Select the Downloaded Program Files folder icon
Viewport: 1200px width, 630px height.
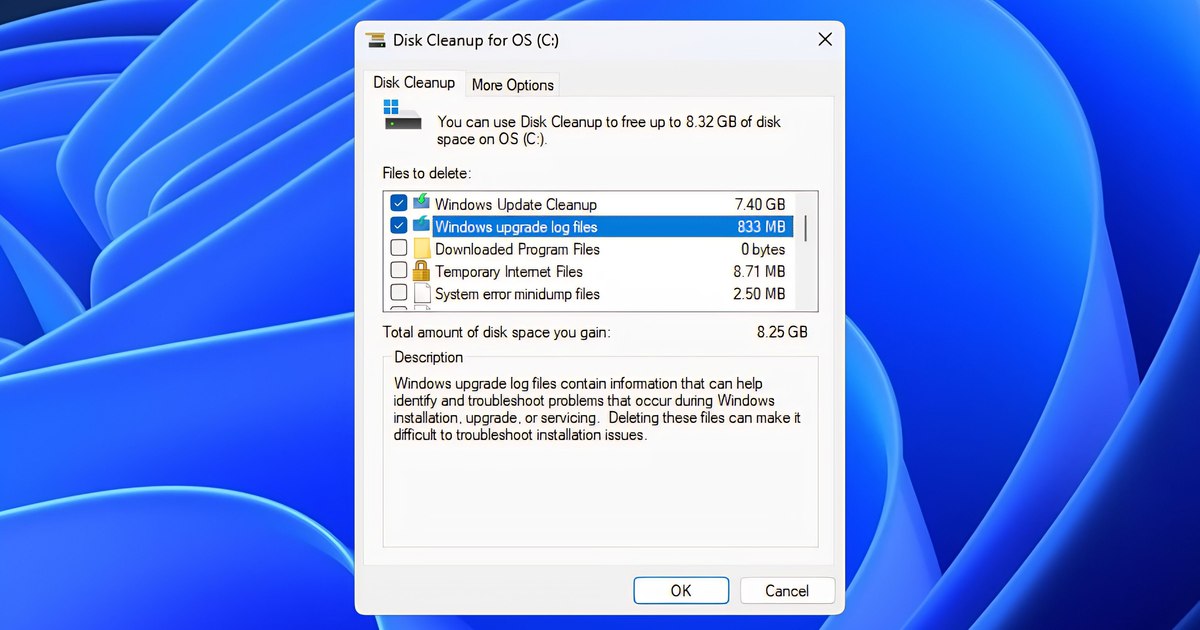(x=422, y=248)
